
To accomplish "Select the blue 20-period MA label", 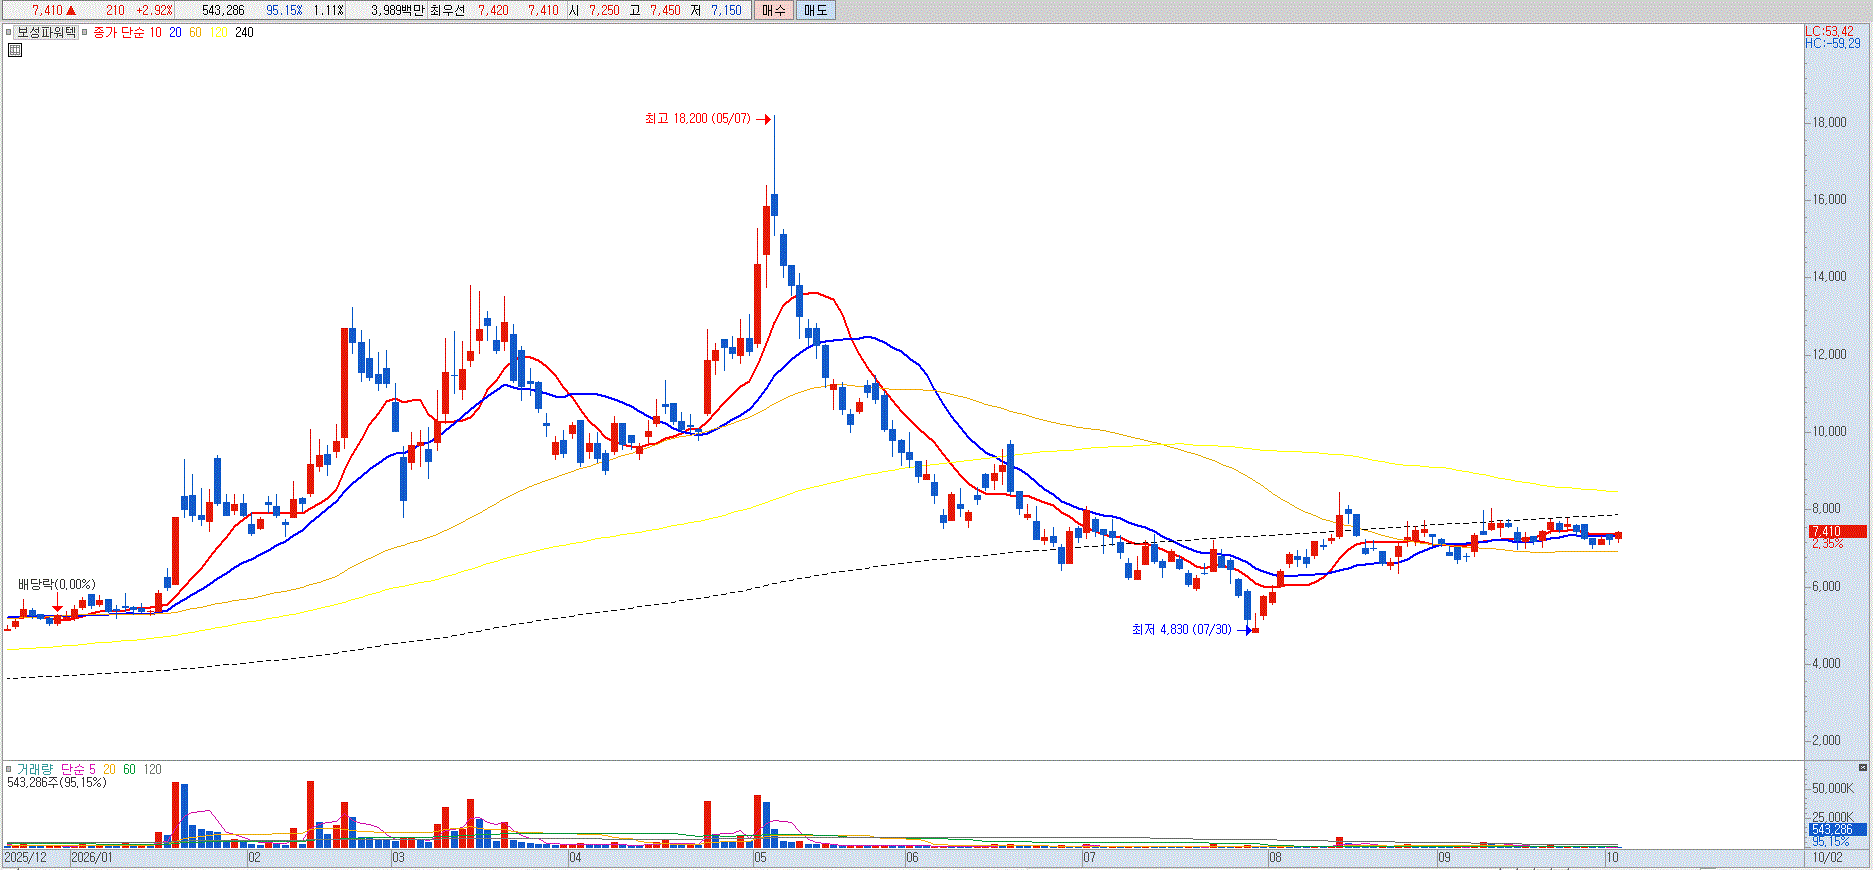I will point(175,33).
